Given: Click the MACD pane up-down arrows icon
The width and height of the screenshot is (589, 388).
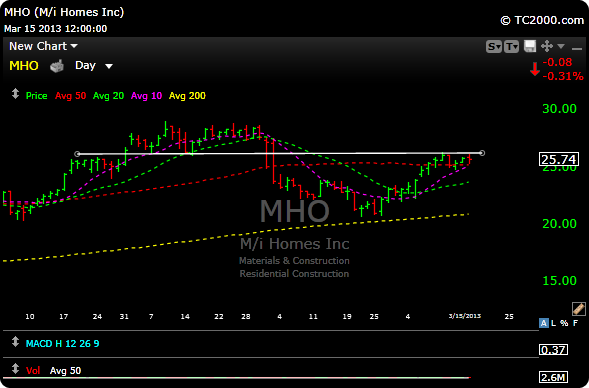Looking at the screenshot, I should [x=15, y=342].
